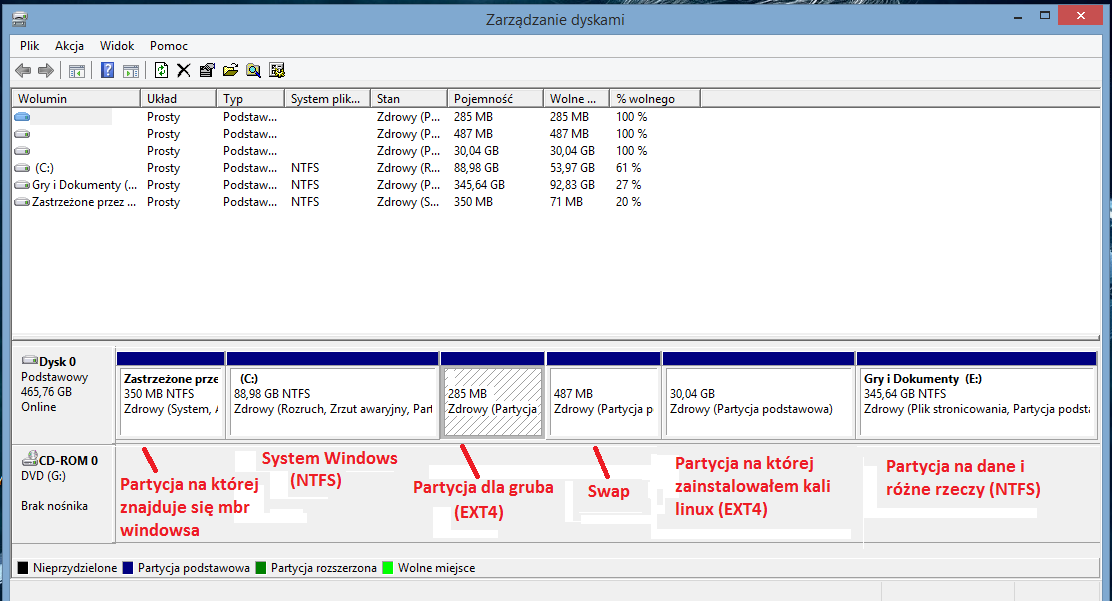Click the settings list toolbar icon

coord(277,70)
